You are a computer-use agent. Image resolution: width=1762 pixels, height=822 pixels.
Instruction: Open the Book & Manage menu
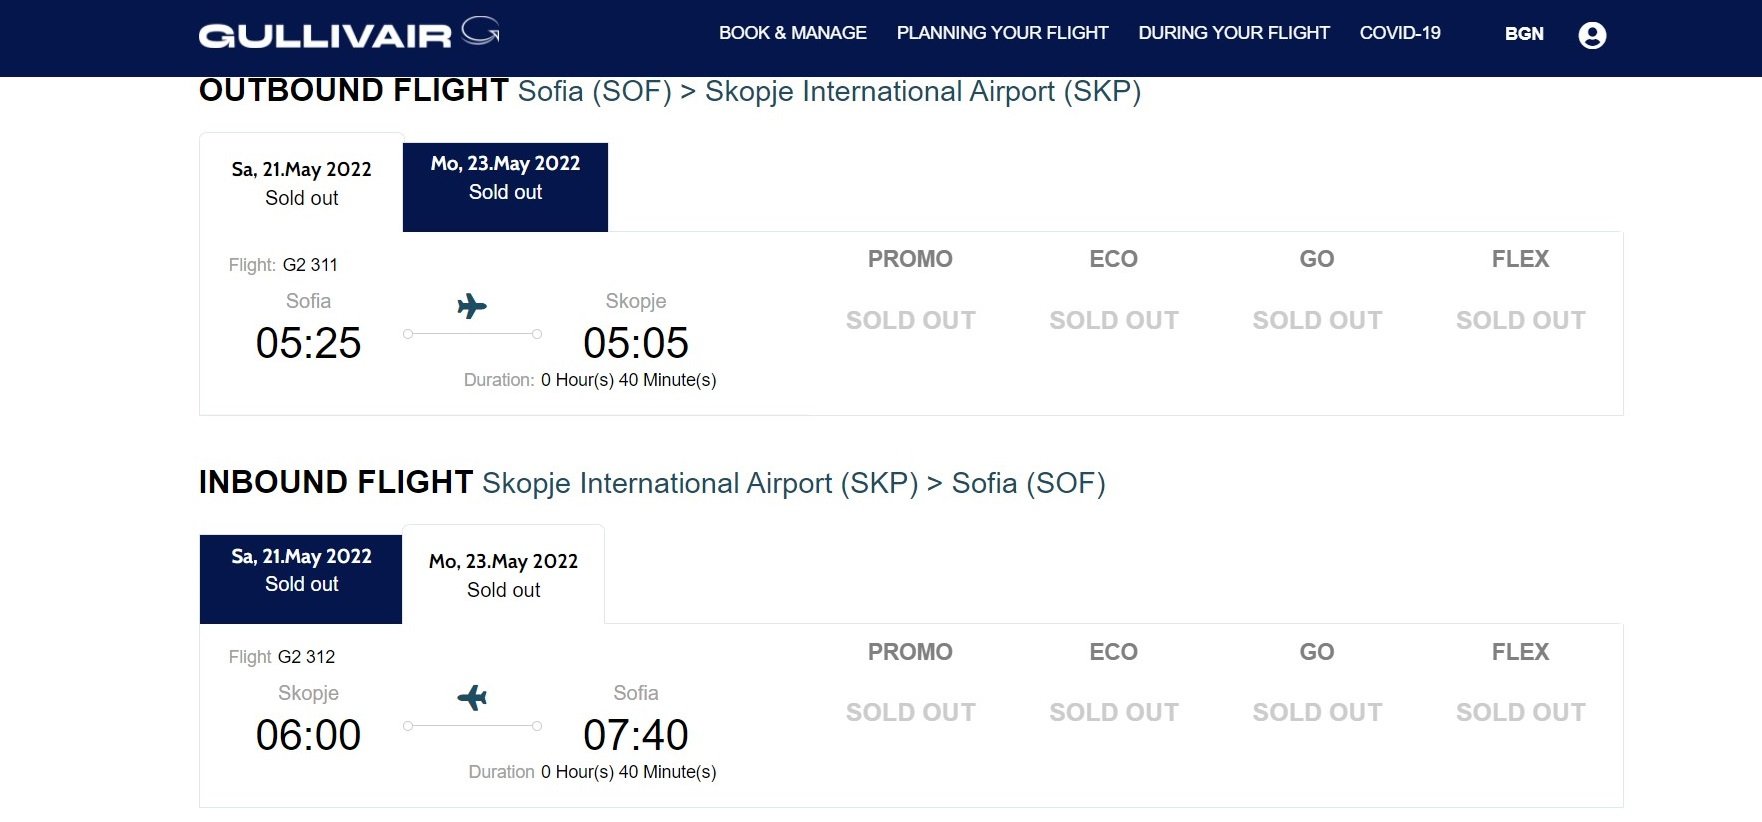coord(792,33)
